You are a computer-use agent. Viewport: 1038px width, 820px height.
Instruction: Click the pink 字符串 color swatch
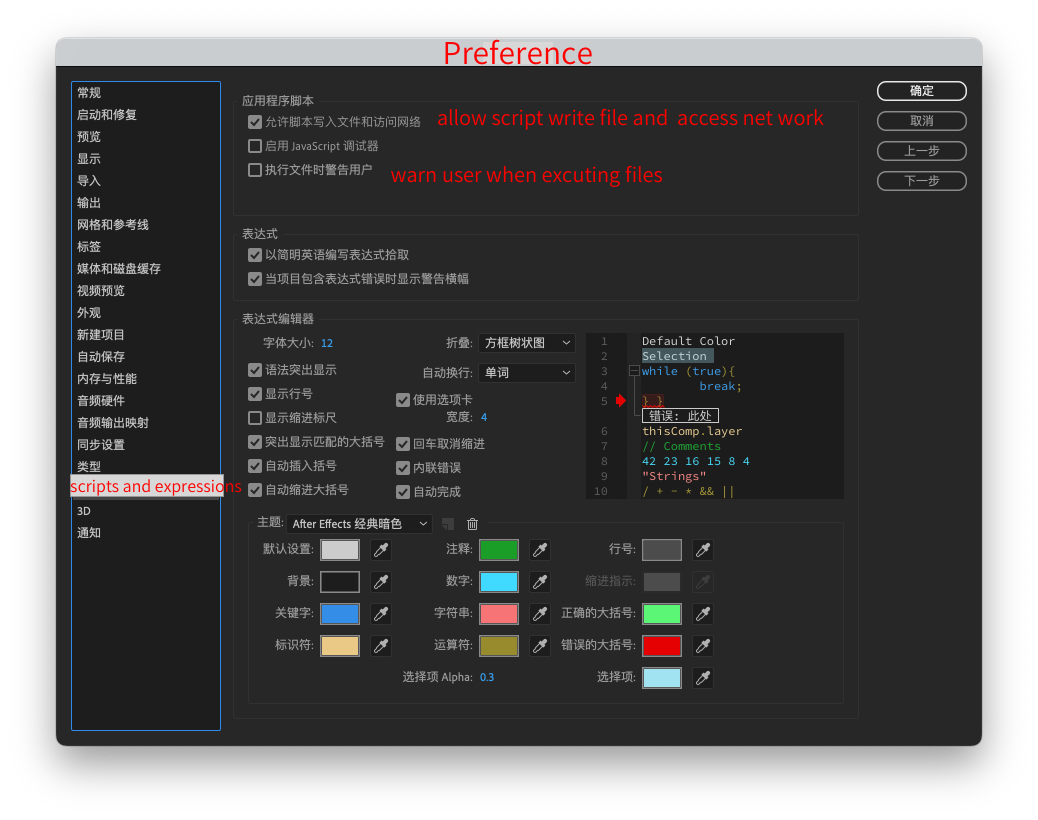click(499, 613)
